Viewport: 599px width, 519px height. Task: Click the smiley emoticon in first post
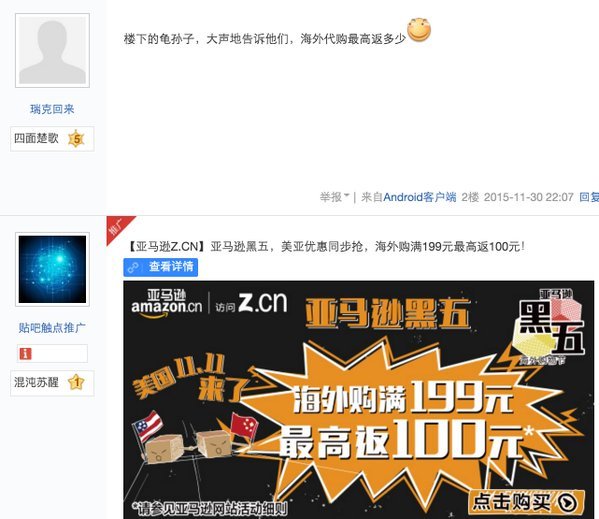point(419,29)
